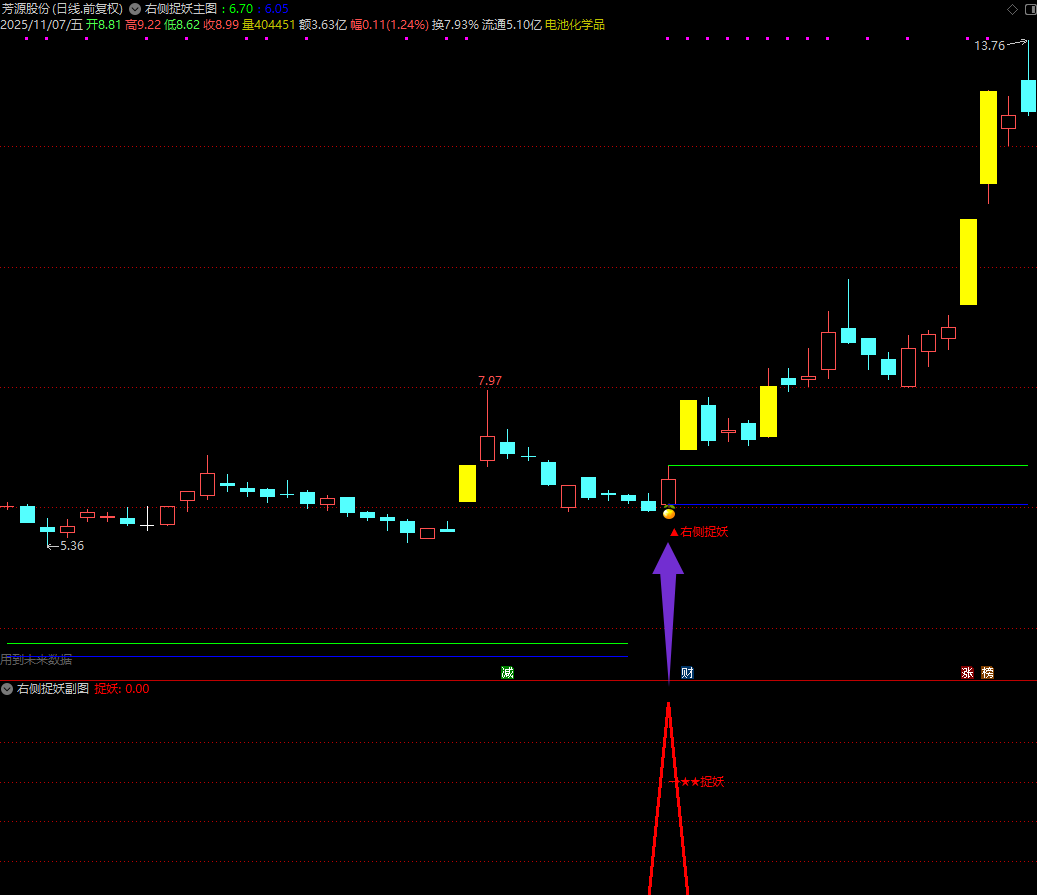Click the gold coin signal icon
Viewport: 1037px width, 895px height.
click(669, 514)
